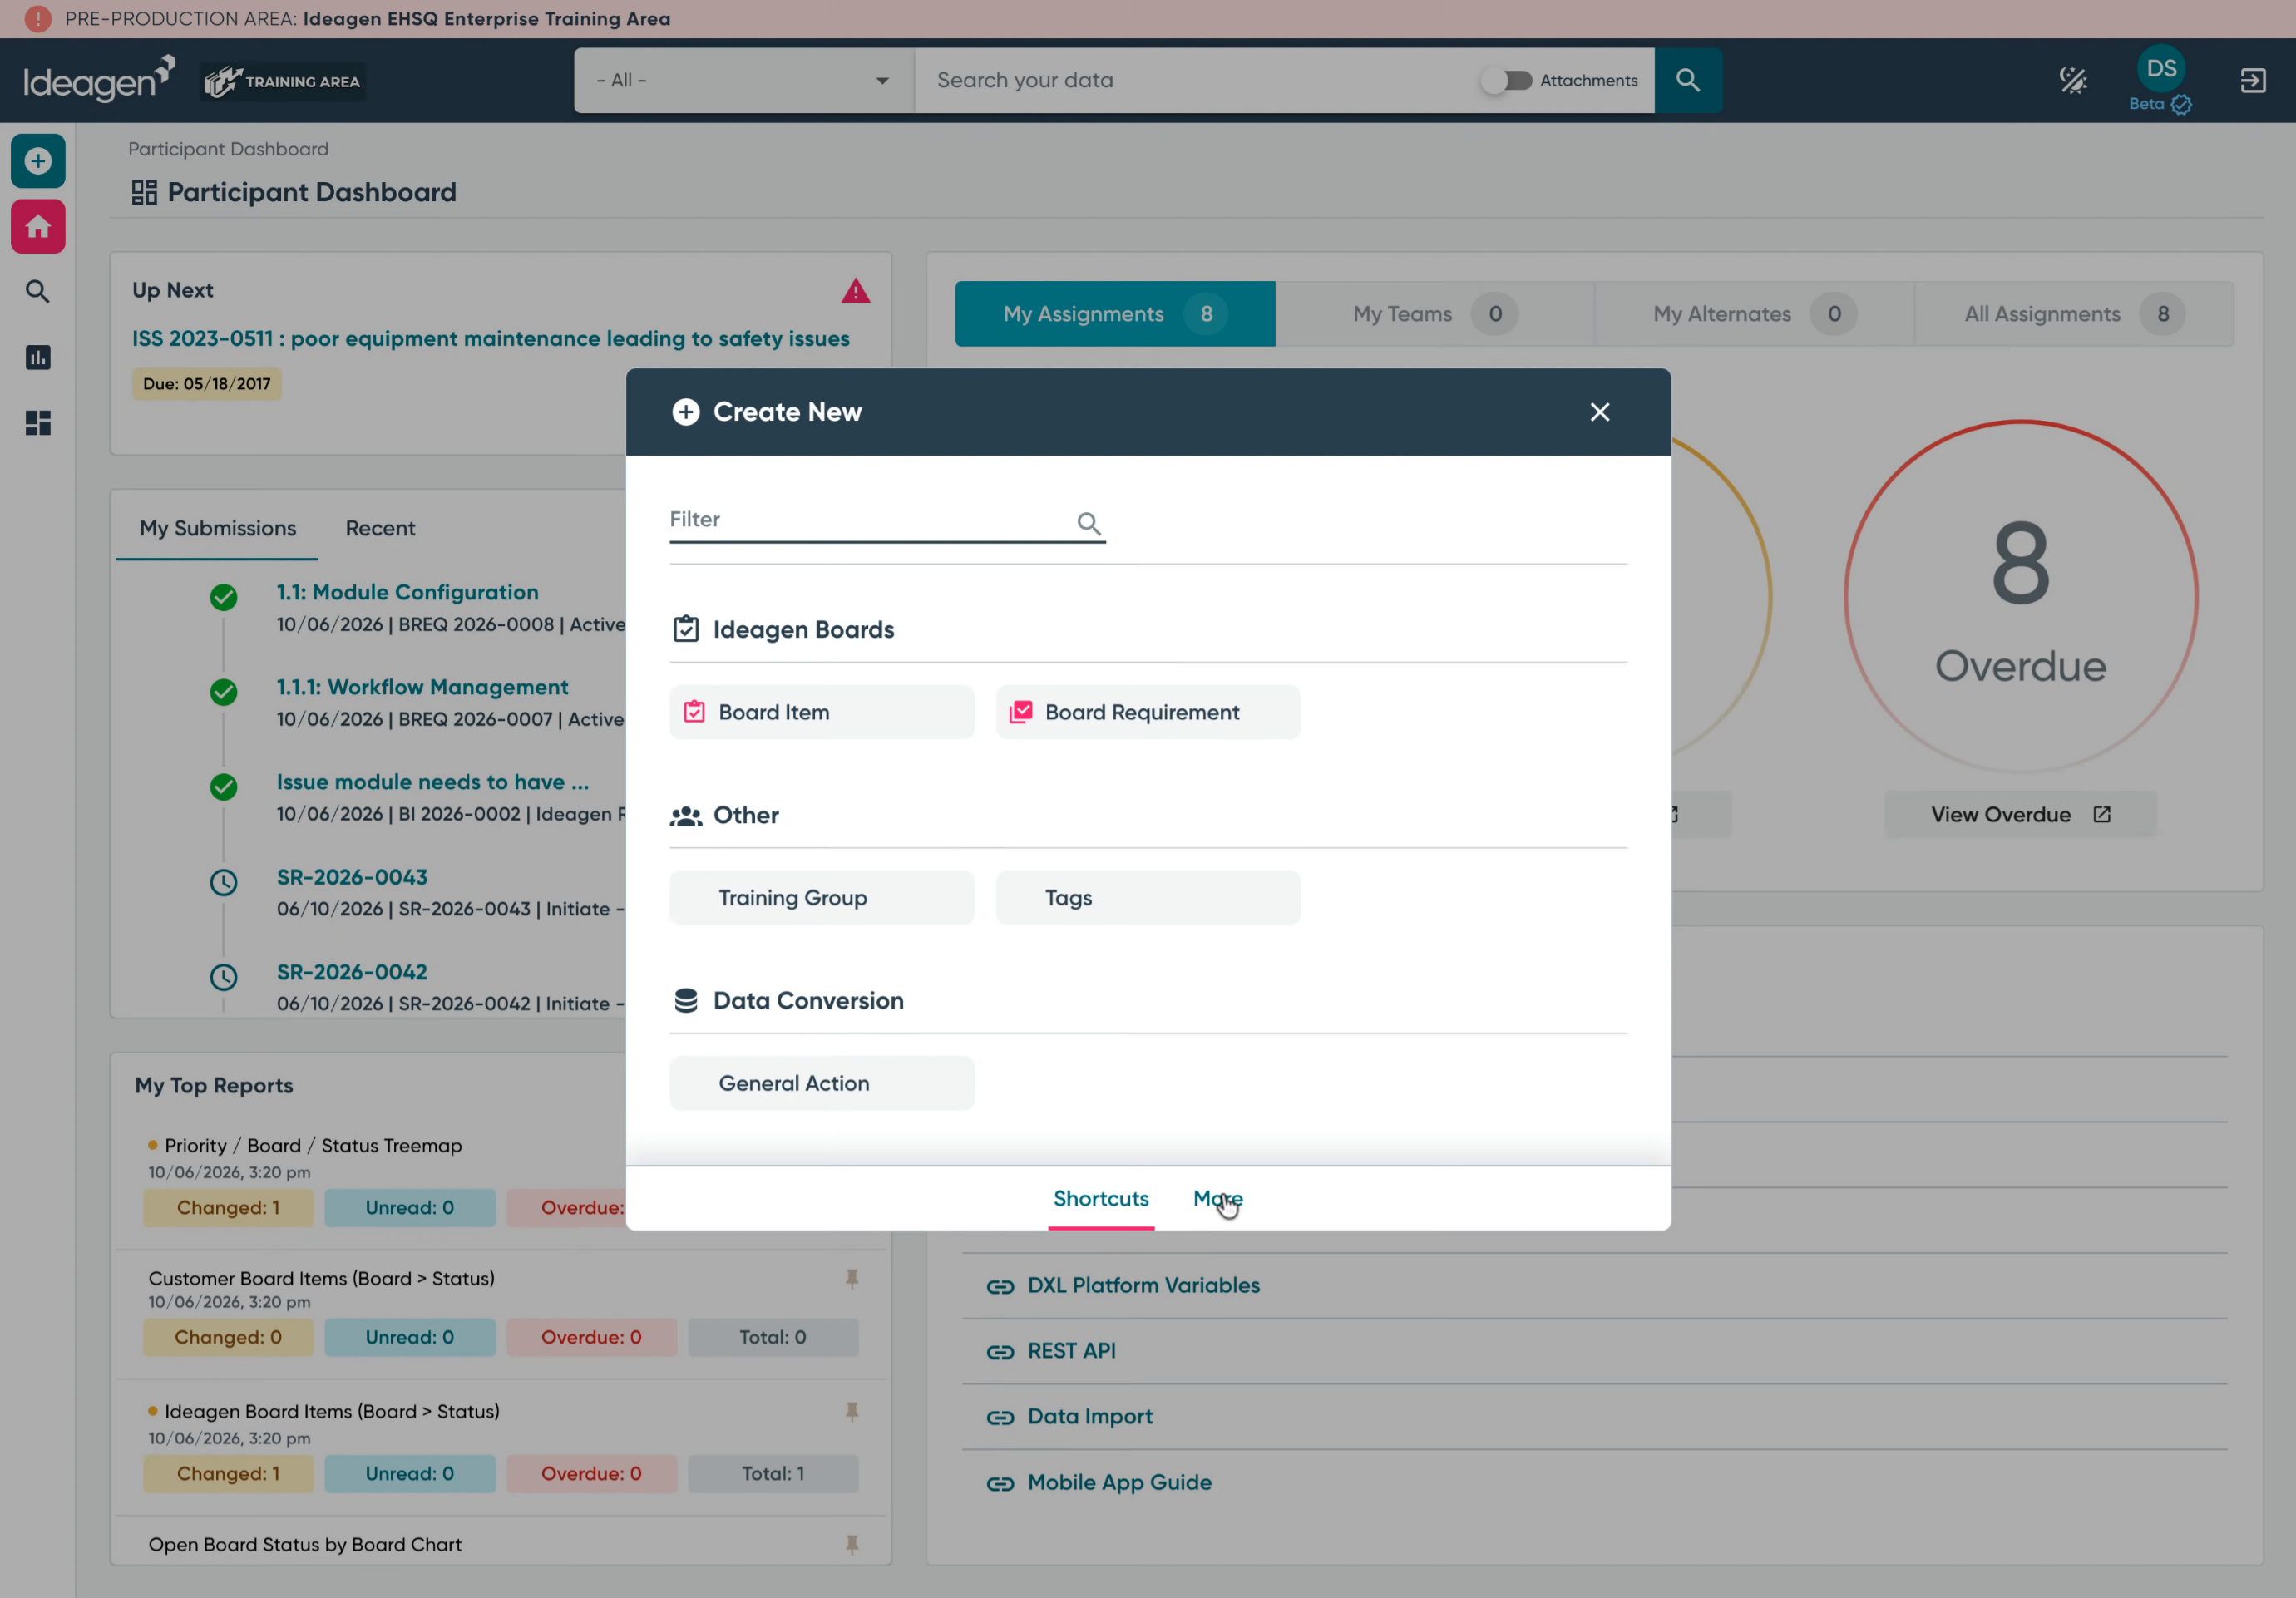The image size is (2296, 1598).
Task: Select the My Assignments tab
Action: [1115, 314]
